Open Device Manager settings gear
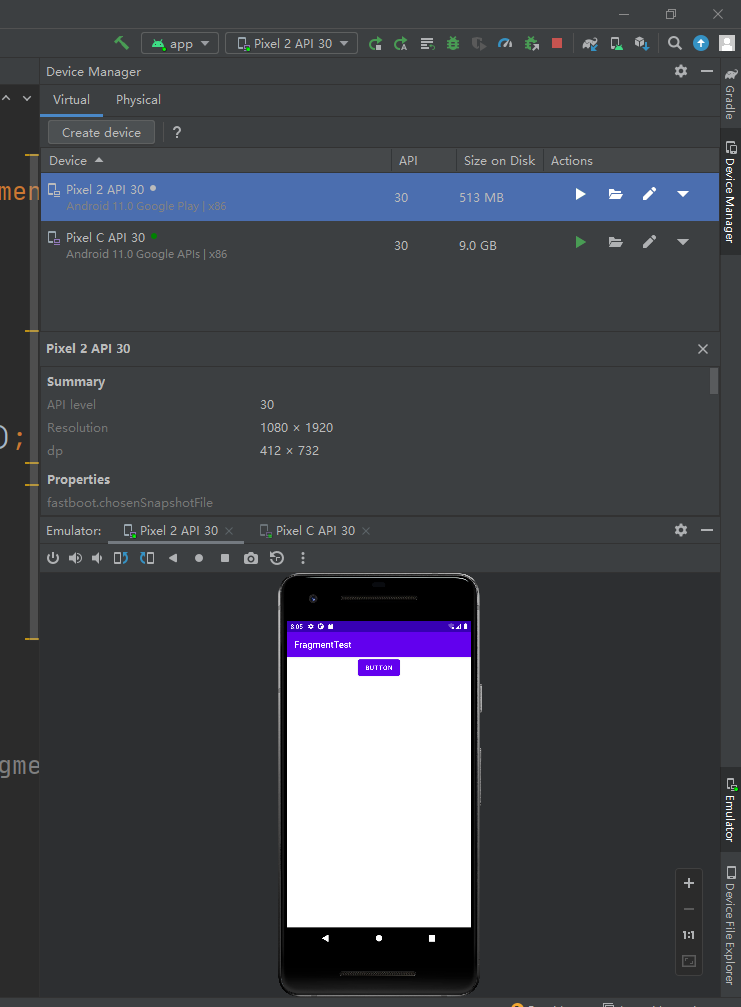Screen dimensions: 741x1007 (681, 71)
